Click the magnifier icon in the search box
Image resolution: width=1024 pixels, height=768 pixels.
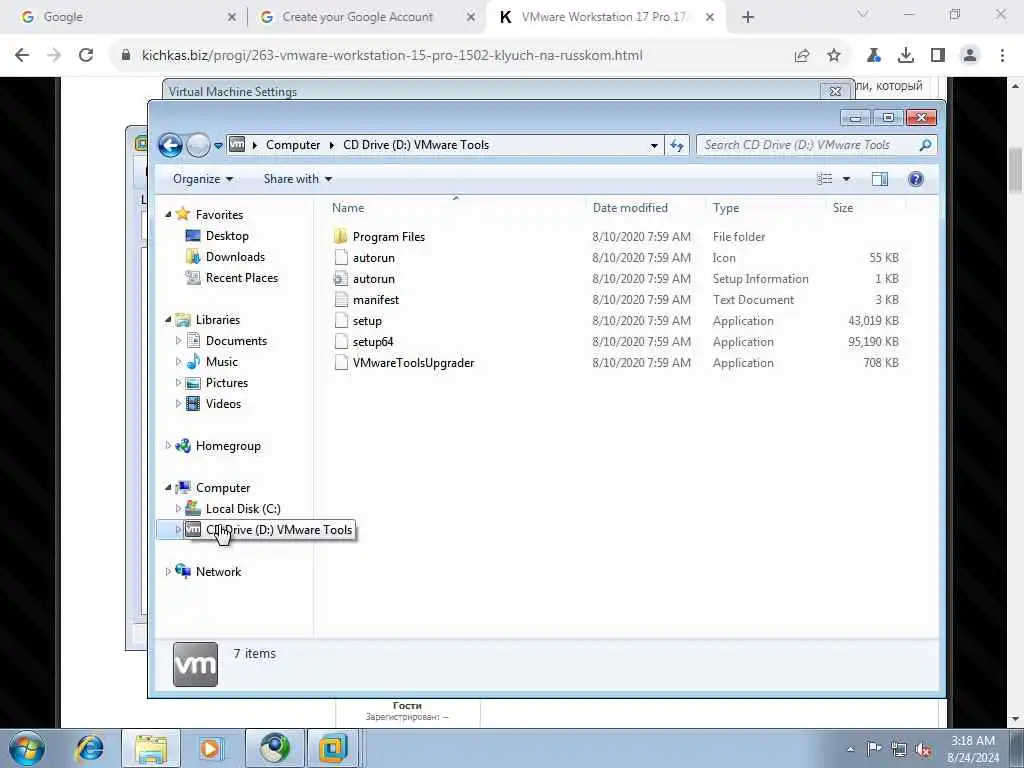pyautogui.click(x=925, y=145)
